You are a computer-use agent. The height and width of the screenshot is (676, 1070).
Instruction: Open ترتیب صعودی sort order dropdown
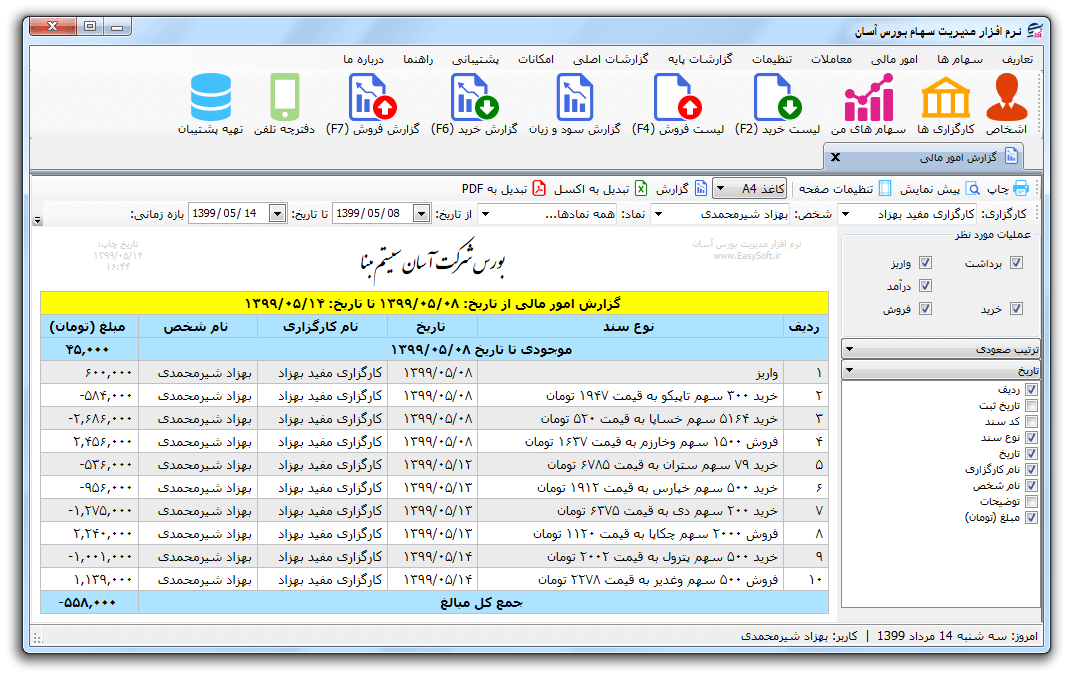click(x=940, y=349)
